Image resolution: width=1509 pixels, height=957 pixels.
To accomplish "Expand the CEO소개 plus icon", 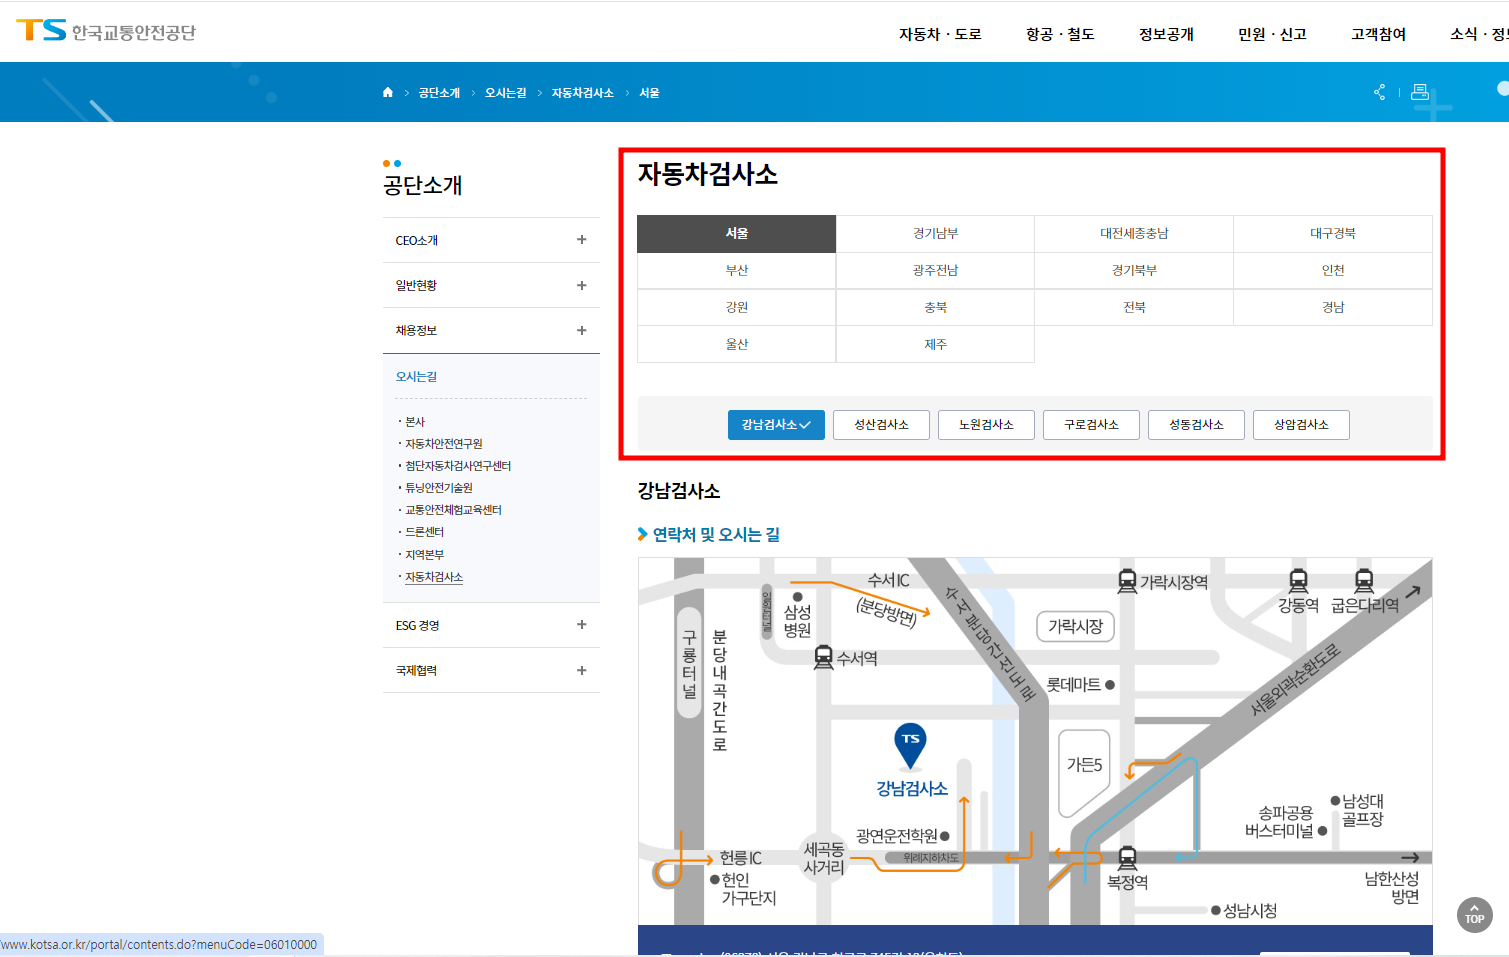I will click(x=581, y=240).
